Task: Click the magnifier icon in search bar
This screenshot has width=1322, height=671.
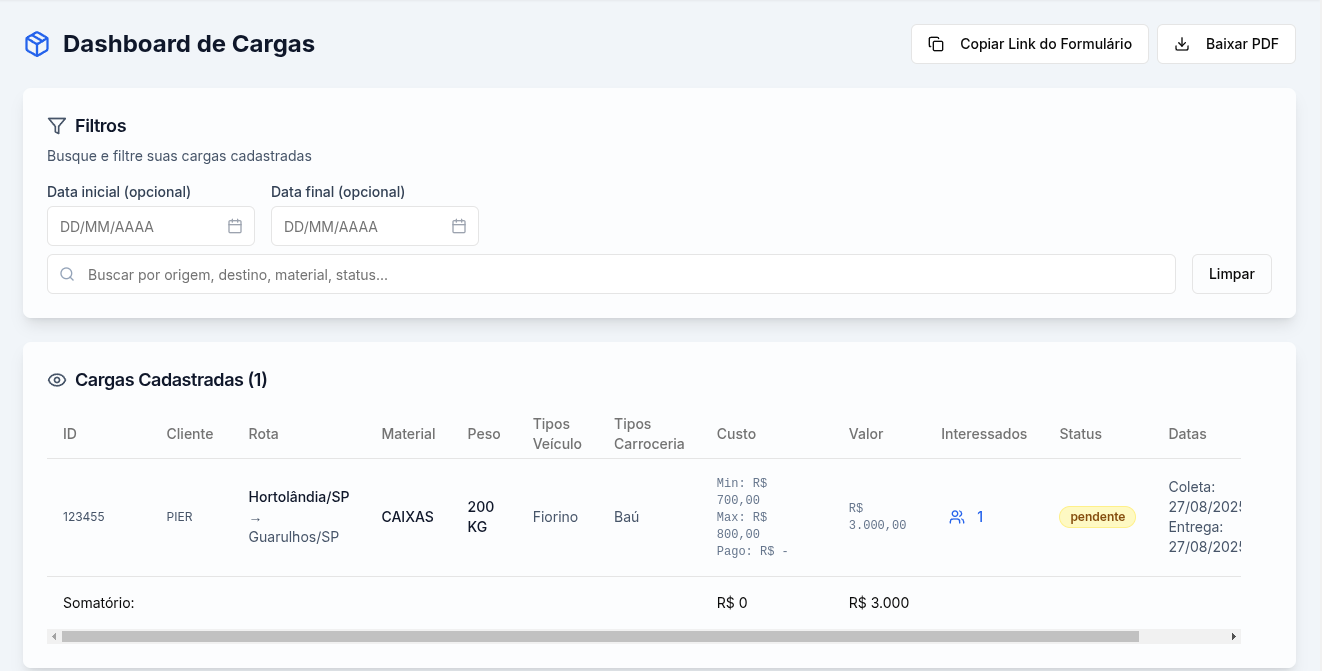Action: click(68, 274)
